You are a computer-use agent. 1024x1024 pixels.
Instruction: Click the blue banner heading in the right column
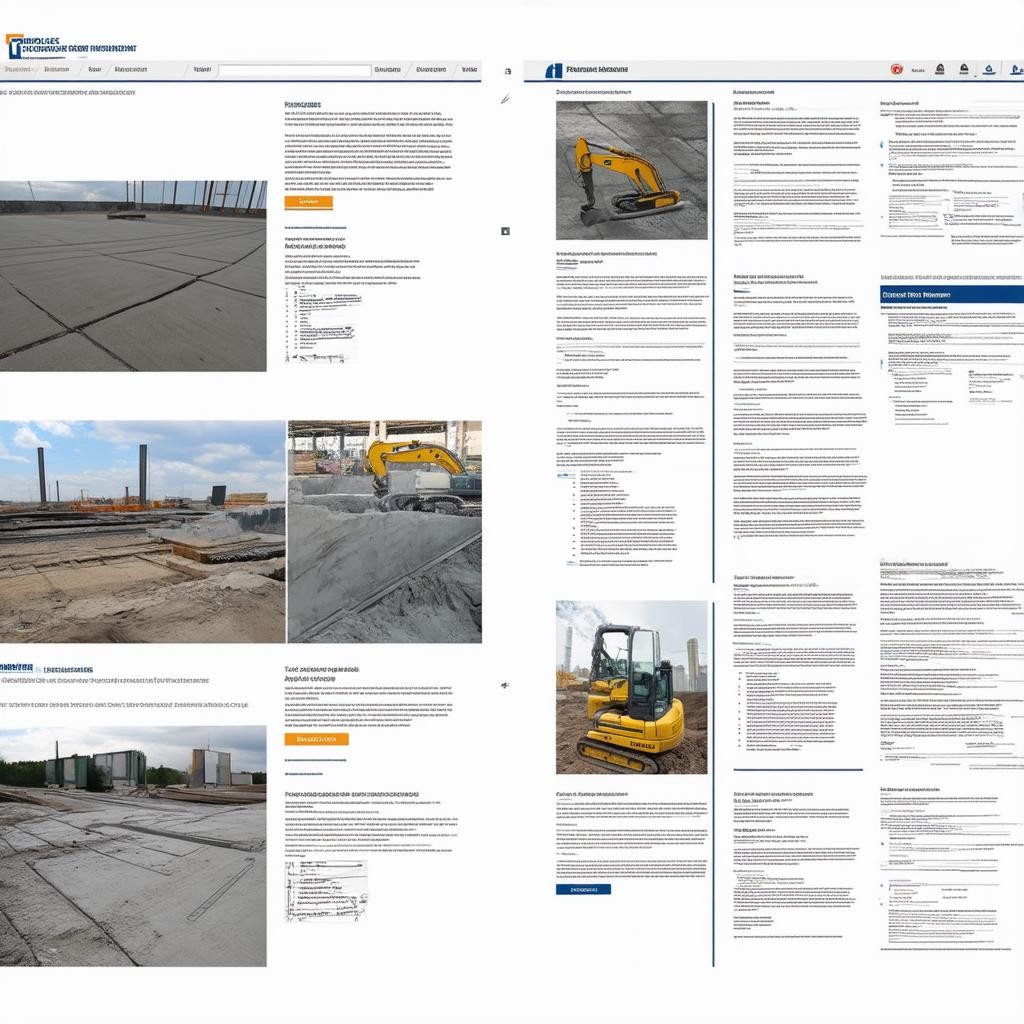click(x=951, y=295)
